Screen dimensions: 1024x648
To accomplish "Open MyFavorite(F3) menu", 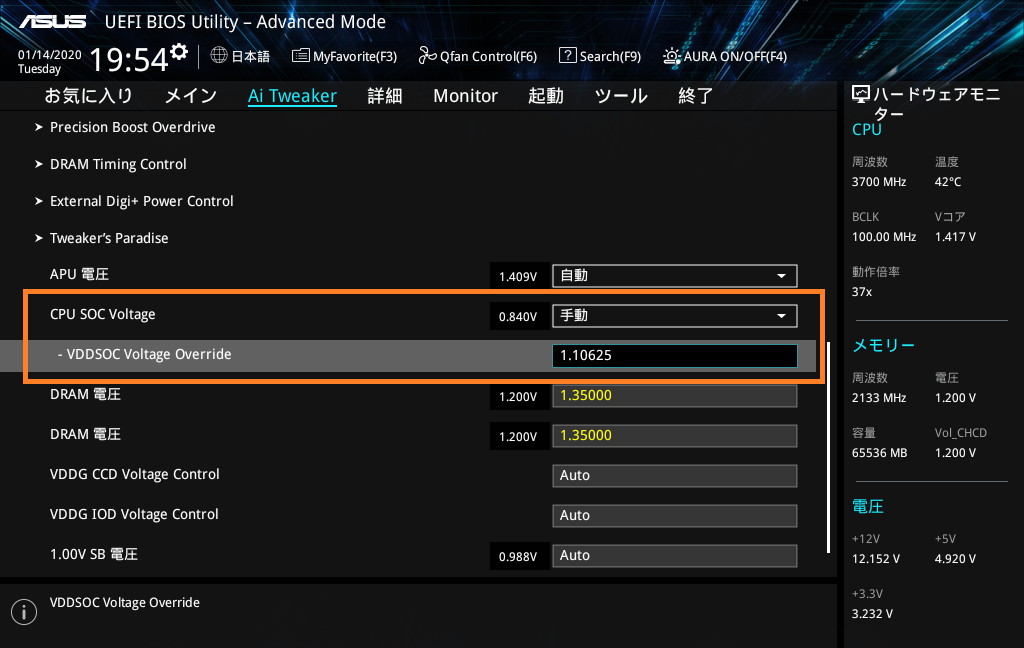I will pyautogui.click(x=355, y=56).
